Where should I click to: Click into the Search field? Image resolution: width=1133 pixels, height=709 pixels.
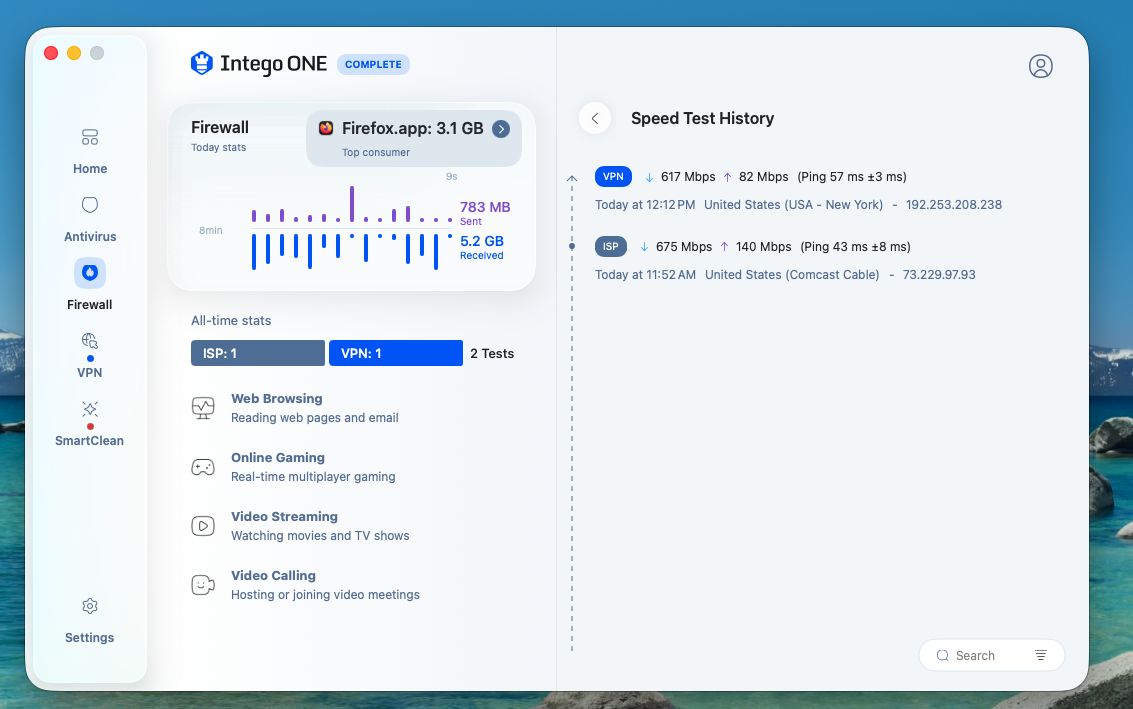click(x=991, y=656)
